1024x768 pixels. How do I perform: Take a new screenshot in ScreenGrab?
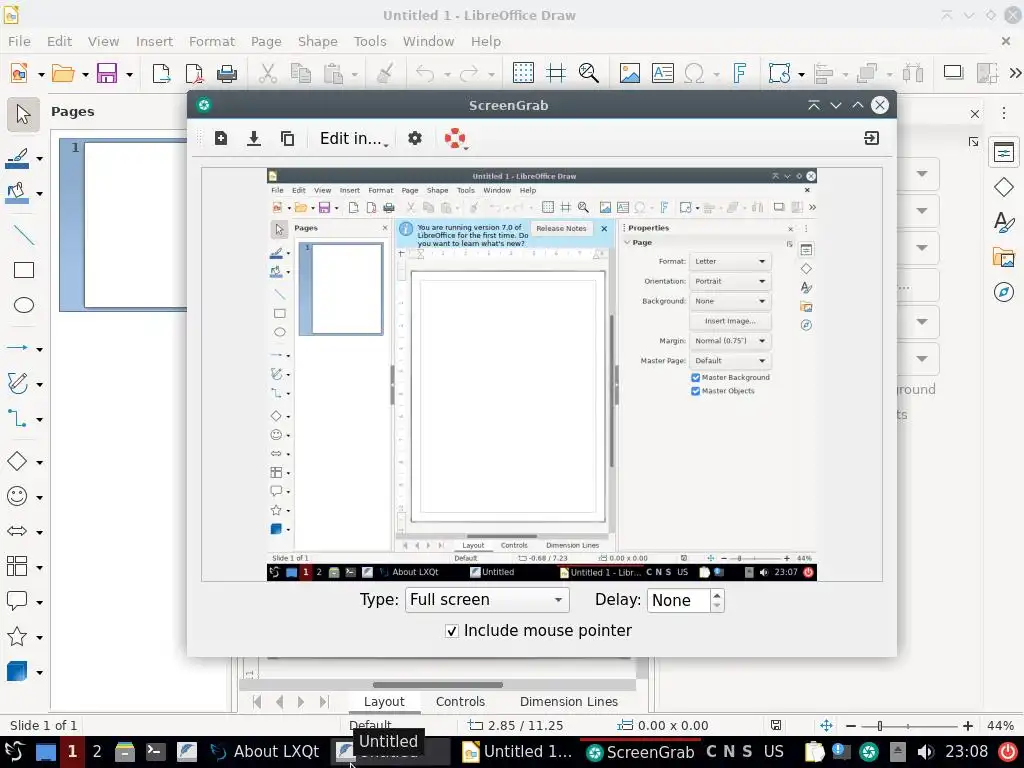click(x=221, y=138)
